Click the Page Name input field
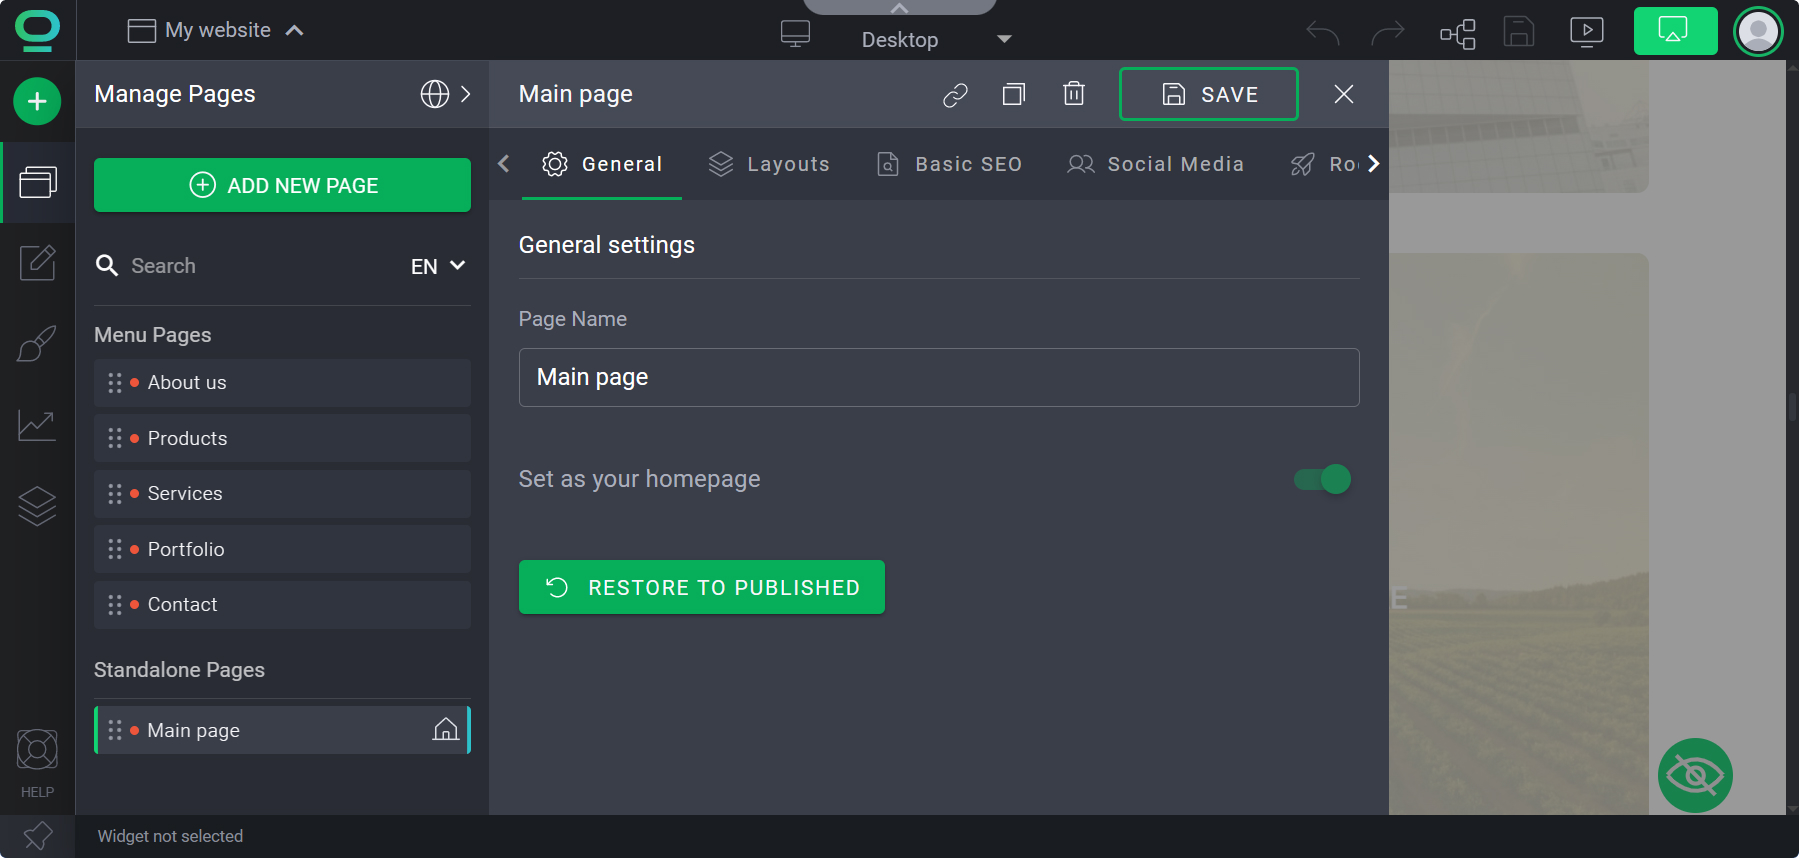 [x=938, y=377]
